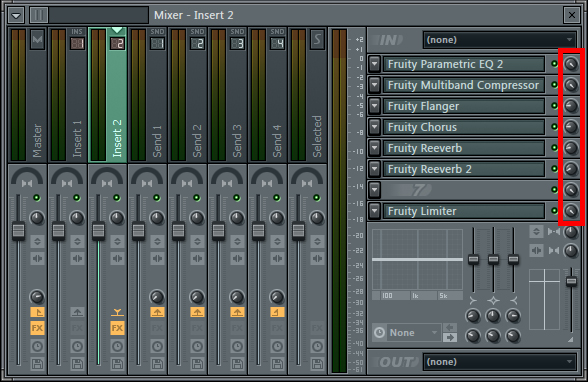Open the None latency compensation dropdown
The width and height of the screenshot is (588, 382).
coord(413,333)
